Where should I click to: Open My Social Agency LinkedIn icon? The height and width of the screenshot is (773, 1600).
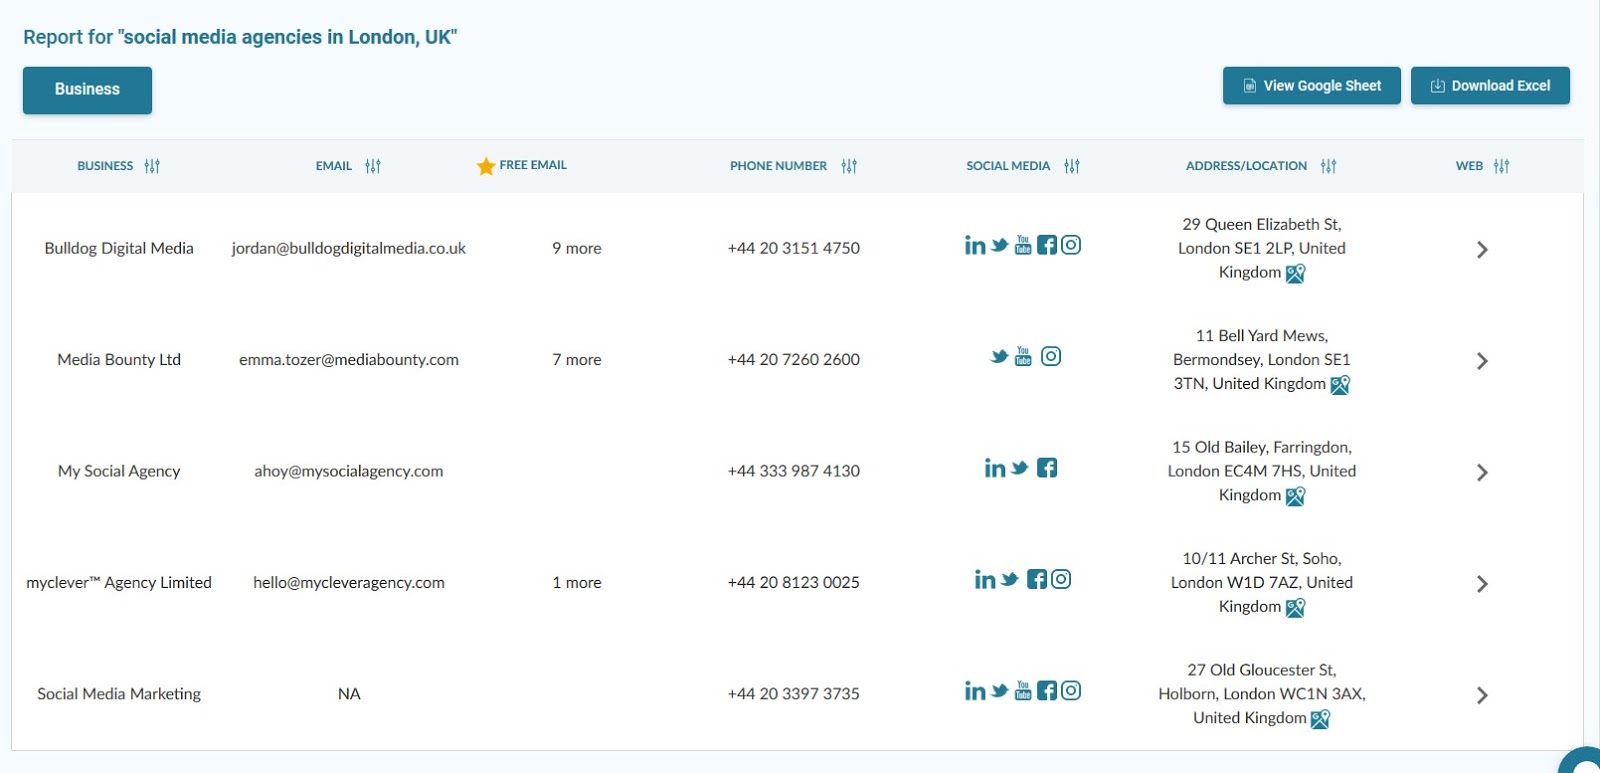[995, 468]
